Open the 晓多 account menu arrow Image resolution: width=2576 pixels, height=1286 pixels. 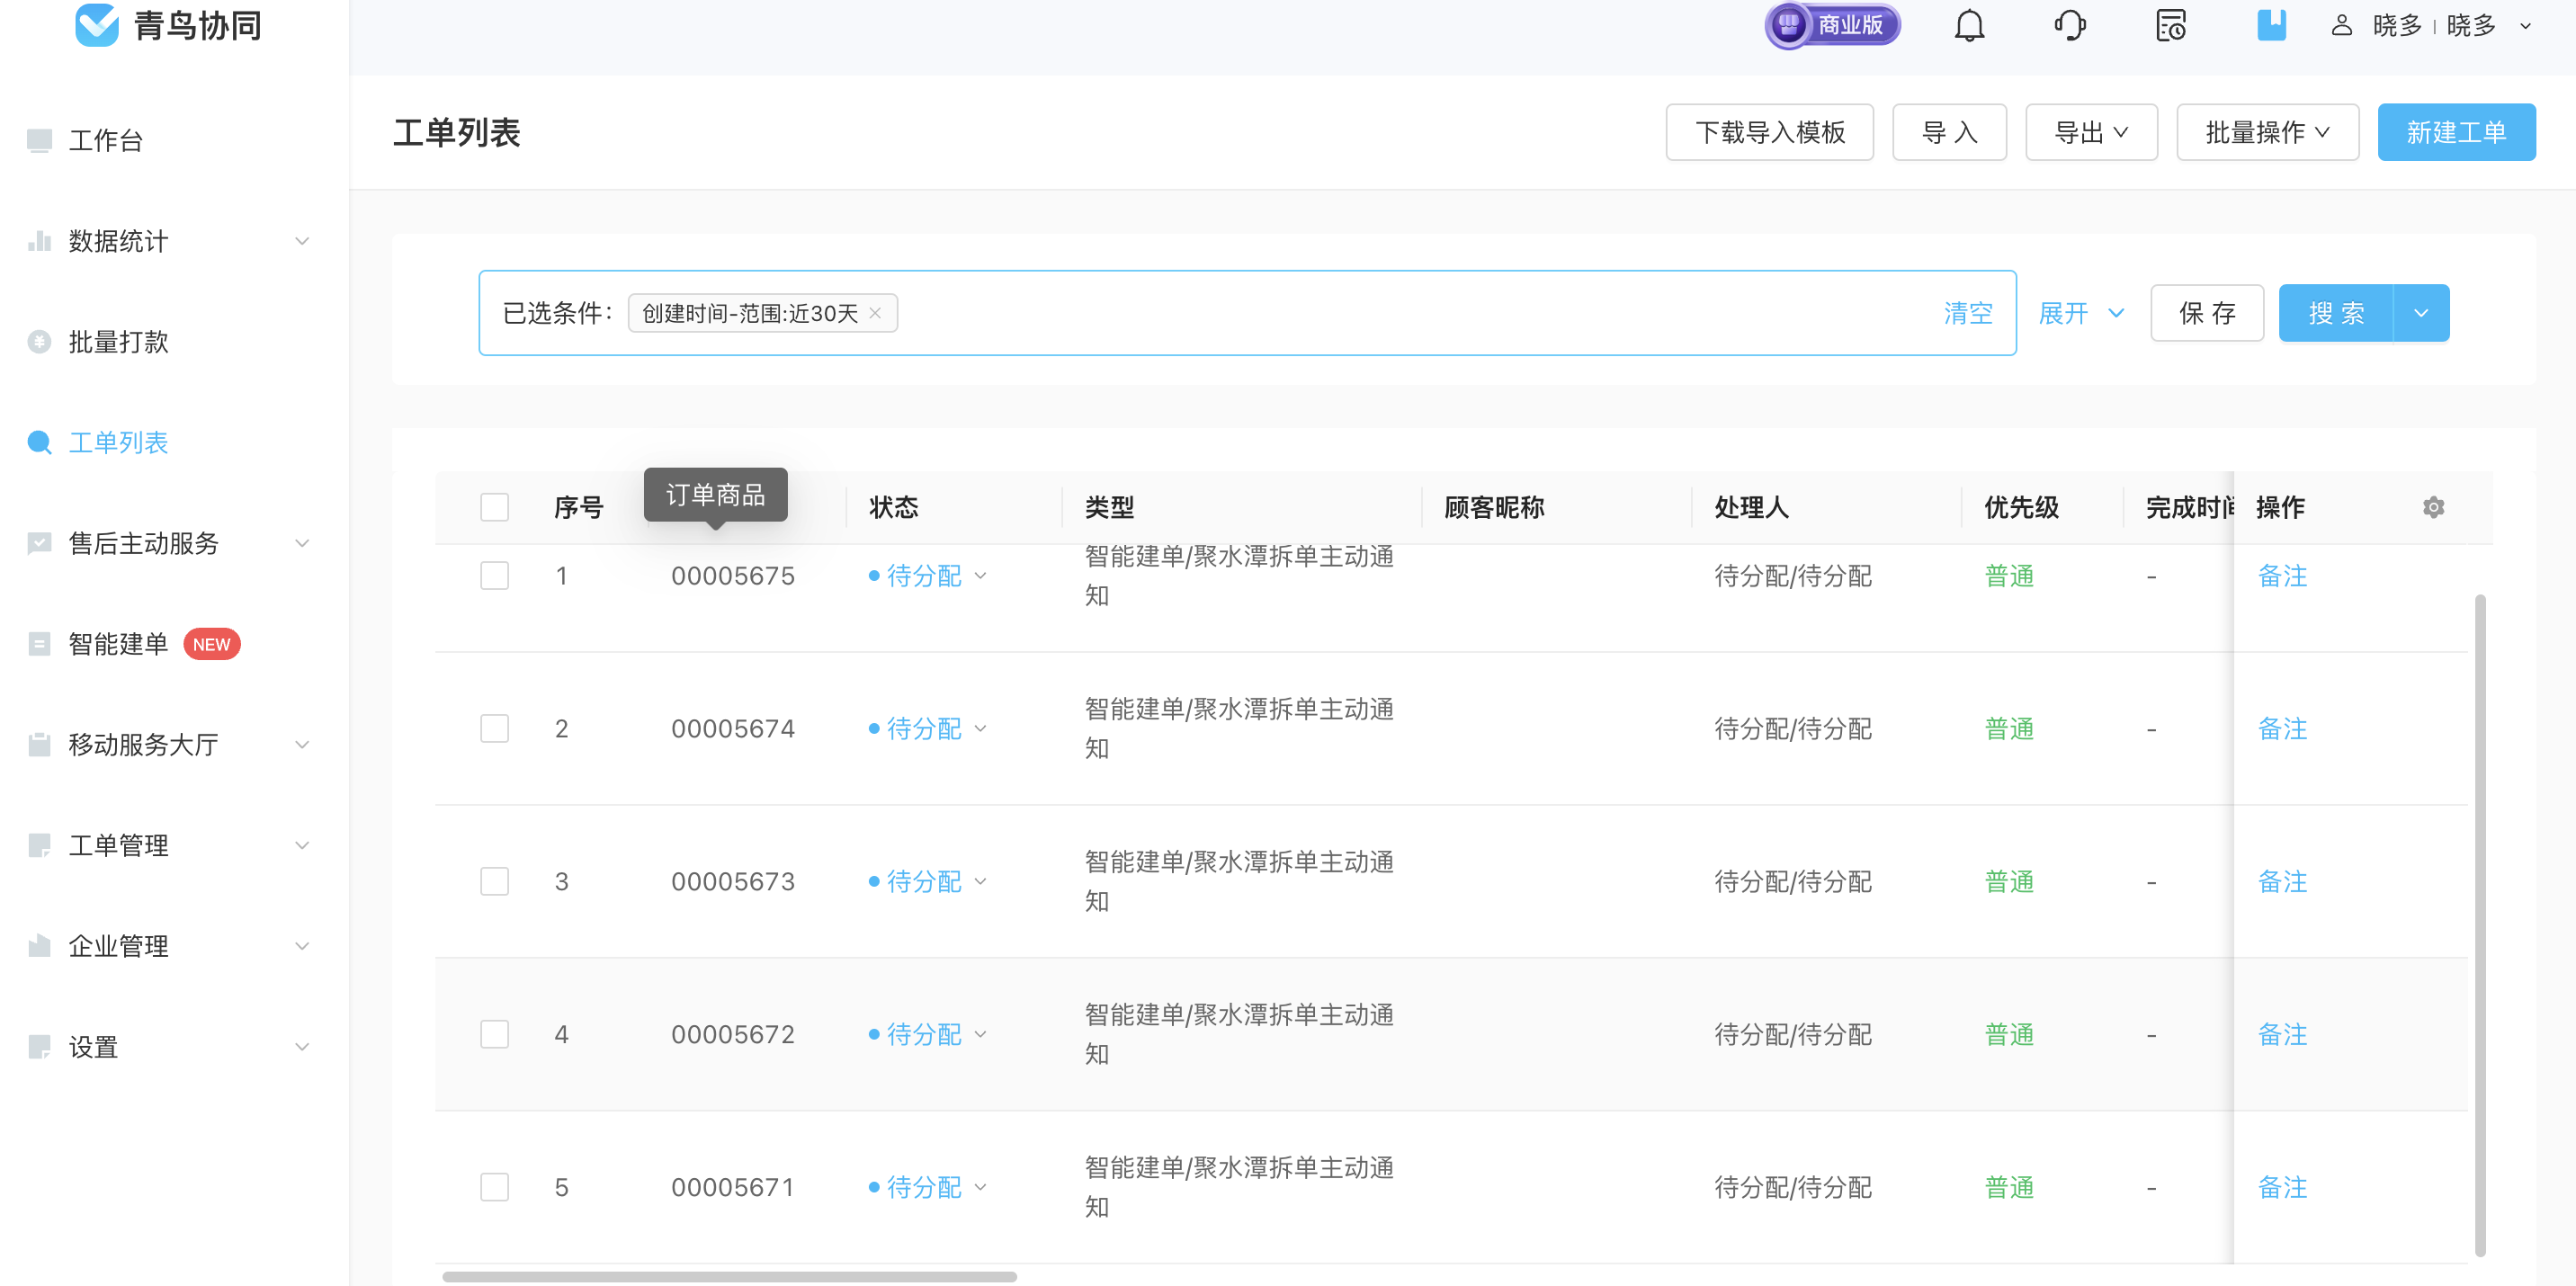2525,26
